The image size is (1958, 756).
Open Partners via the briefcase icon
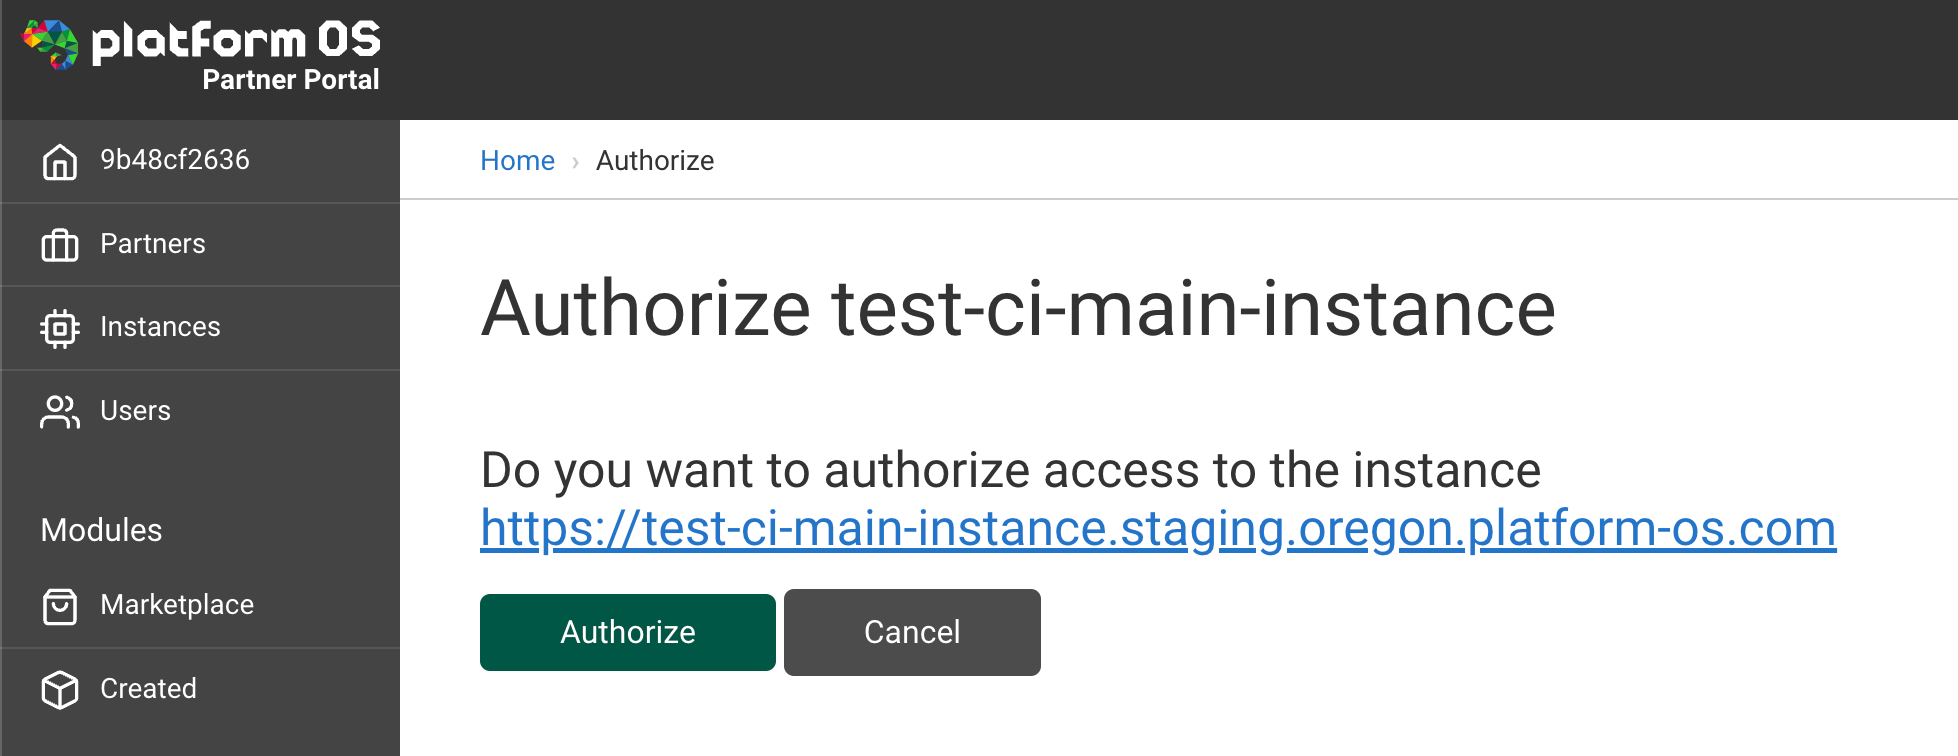(x=60, y=244)
